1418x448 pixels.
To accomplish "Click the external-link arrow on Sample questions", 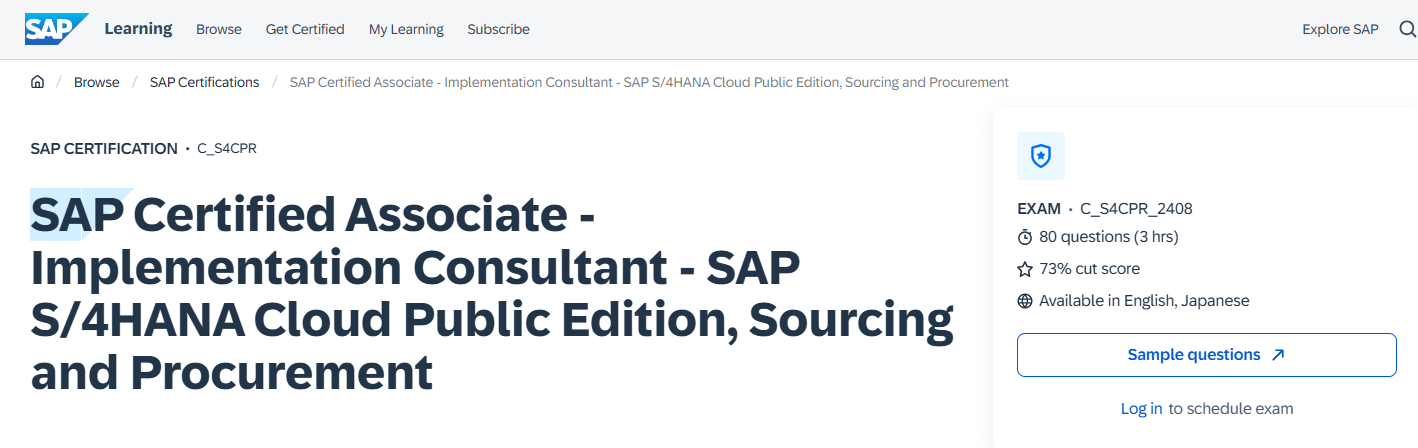I will 1277,355.
